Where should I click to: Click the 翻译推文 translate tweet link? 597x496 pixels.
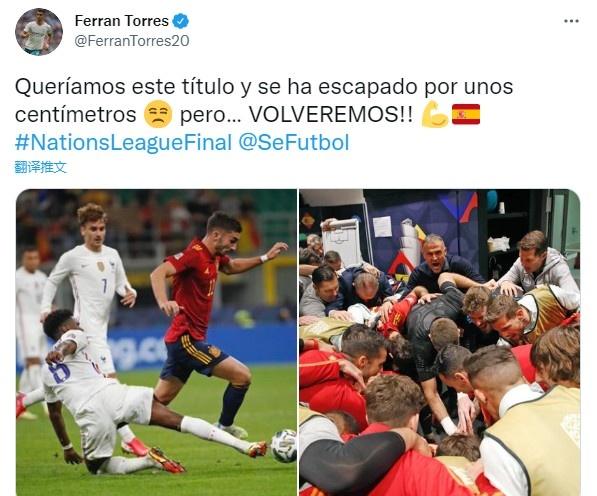coord(41,167)
